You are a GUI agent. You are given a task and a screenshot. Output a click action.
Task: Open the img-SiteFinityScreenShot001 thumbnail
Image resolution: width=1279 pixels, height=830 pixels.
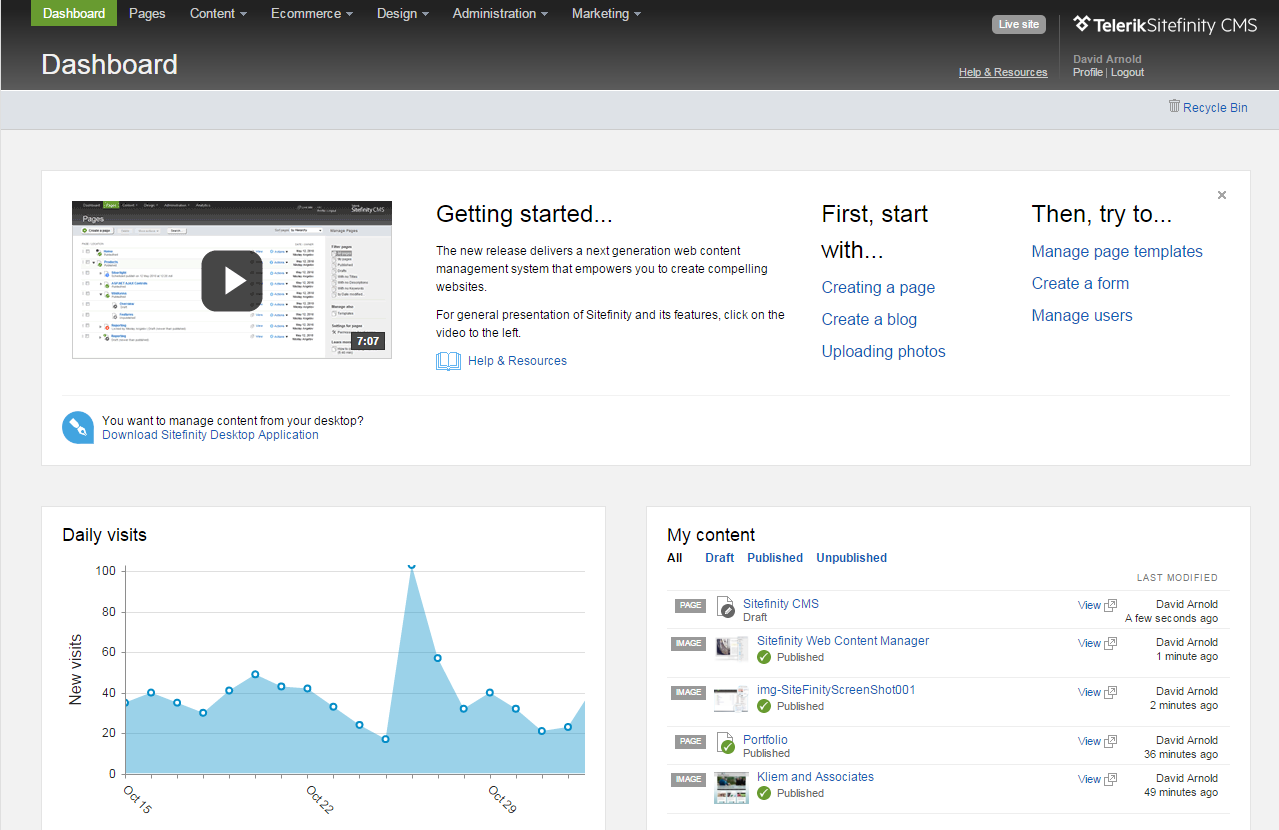731,698
